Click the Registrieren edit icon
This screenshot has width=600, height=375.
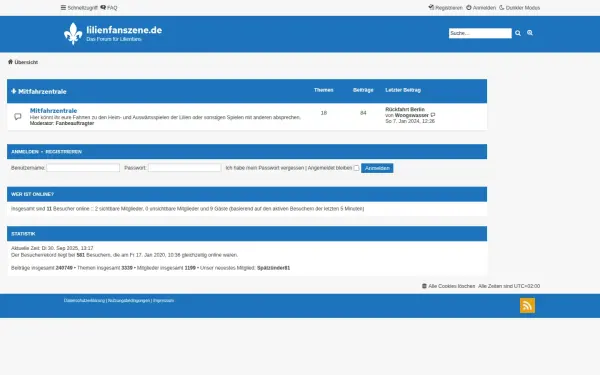coord(431,7)
